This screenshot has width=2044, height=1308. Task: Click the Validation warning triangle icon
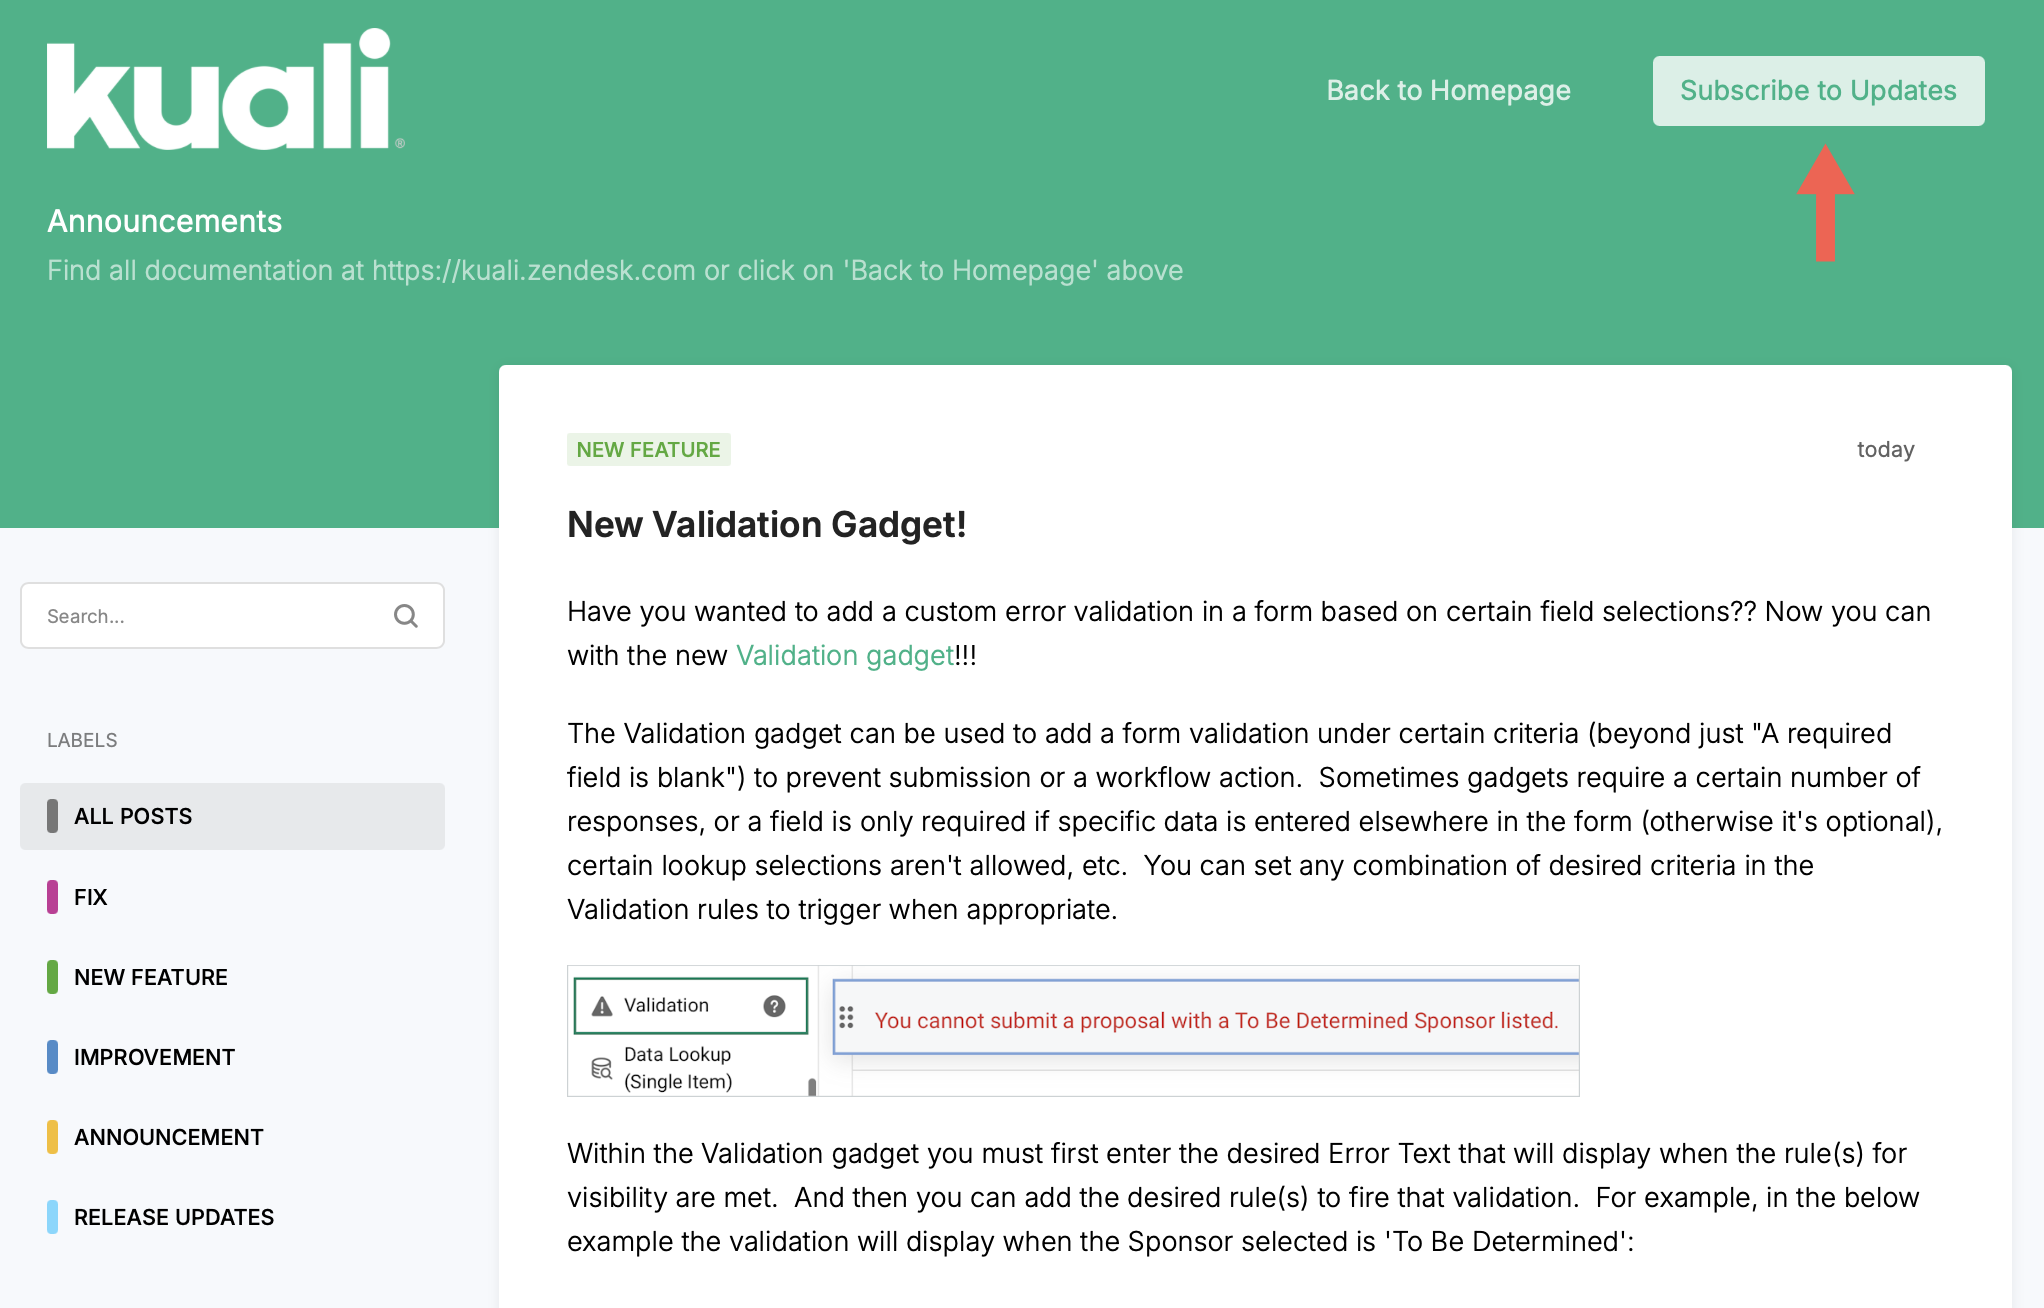pyautogui.click(x=602, y=1006)
